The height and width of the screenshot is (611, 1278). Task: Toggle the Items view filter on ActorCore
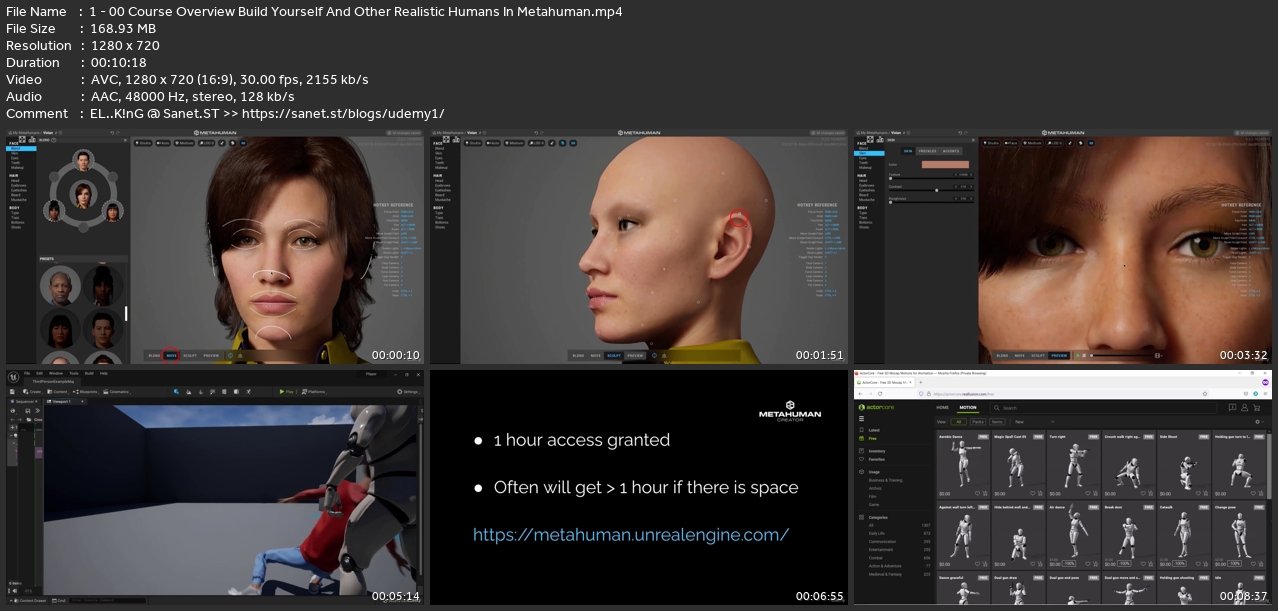tap(997, 422)
